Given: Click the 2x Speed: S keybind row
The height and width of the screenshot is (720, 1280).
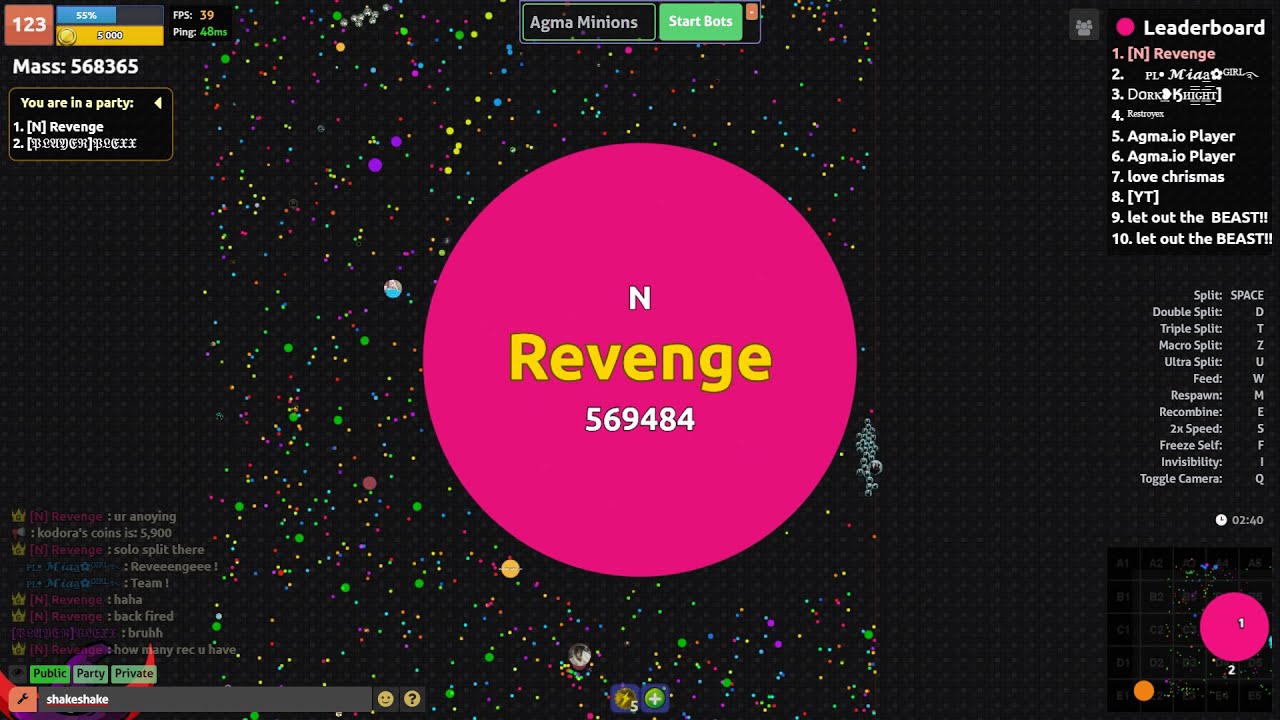Looking at the screenshot, I should click(1217, 429).
